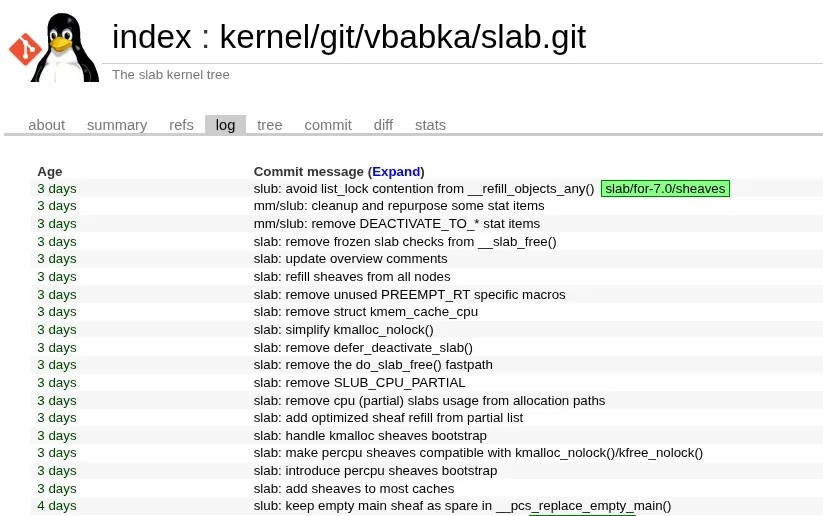Open commit 'slub: avoid list_lock contention from __refill_objects_any()'

pyautogui.click(x=423, y=189)
